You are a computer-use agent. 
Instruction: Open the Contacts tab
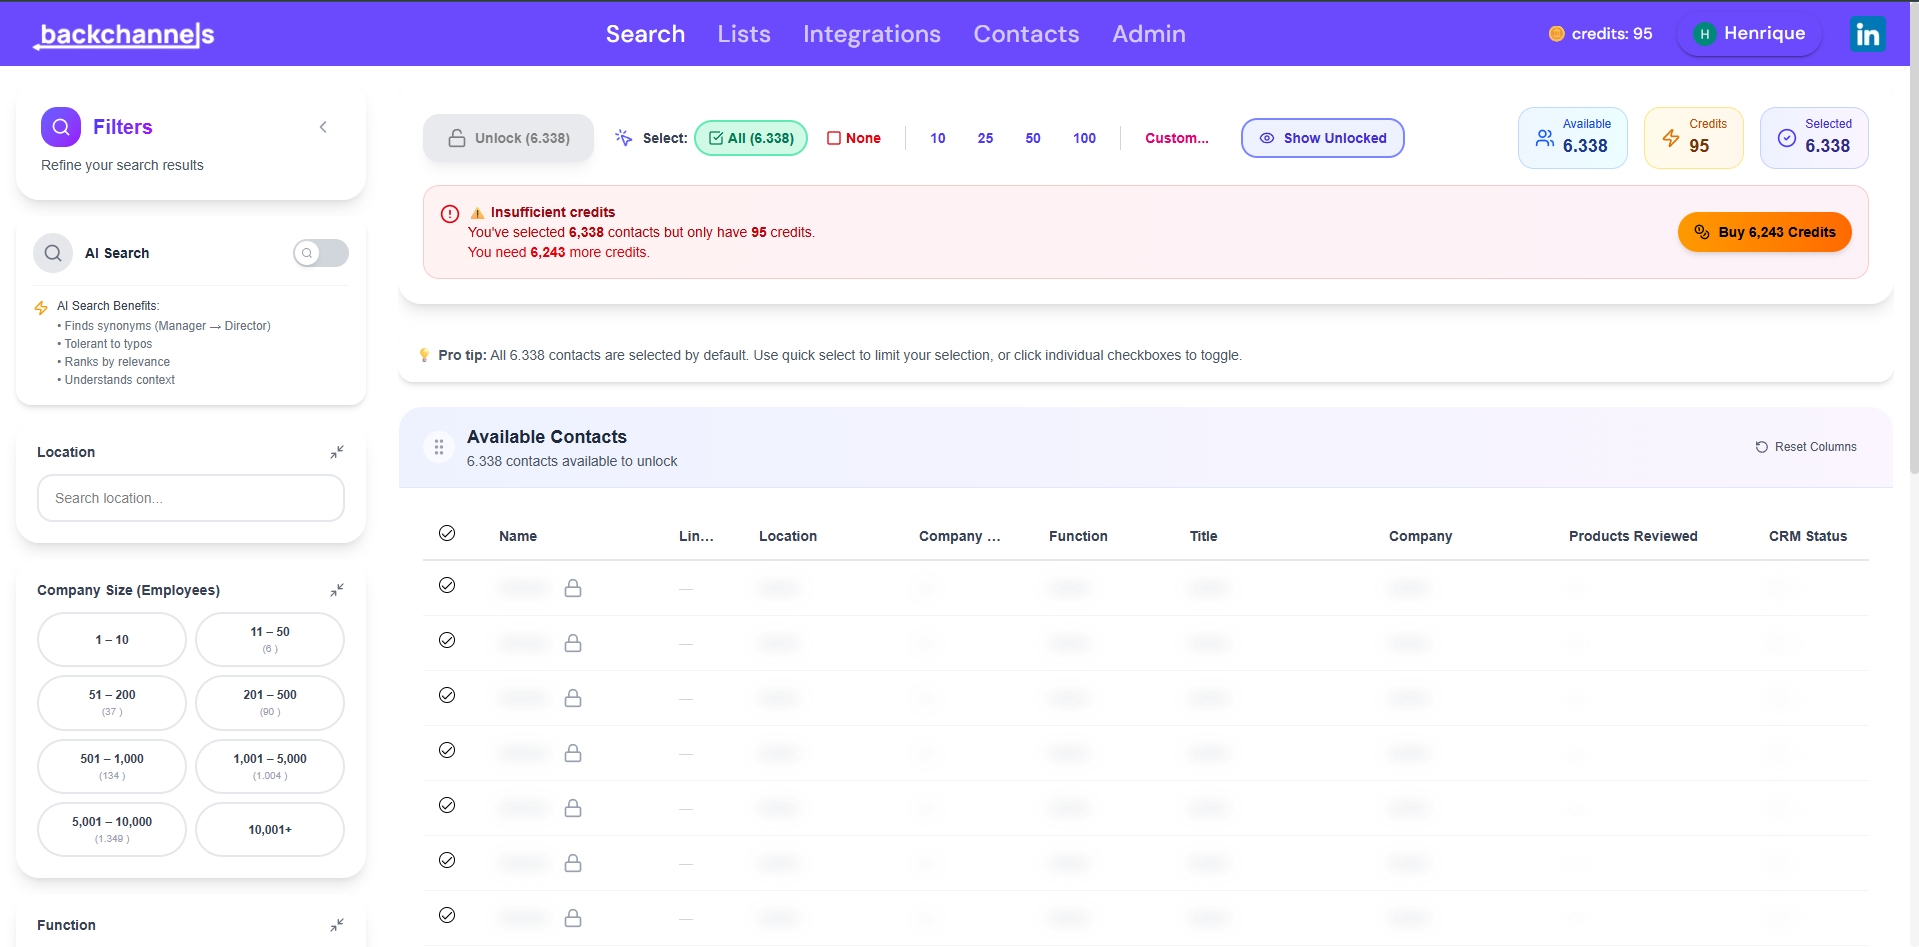pos(1027,34)
